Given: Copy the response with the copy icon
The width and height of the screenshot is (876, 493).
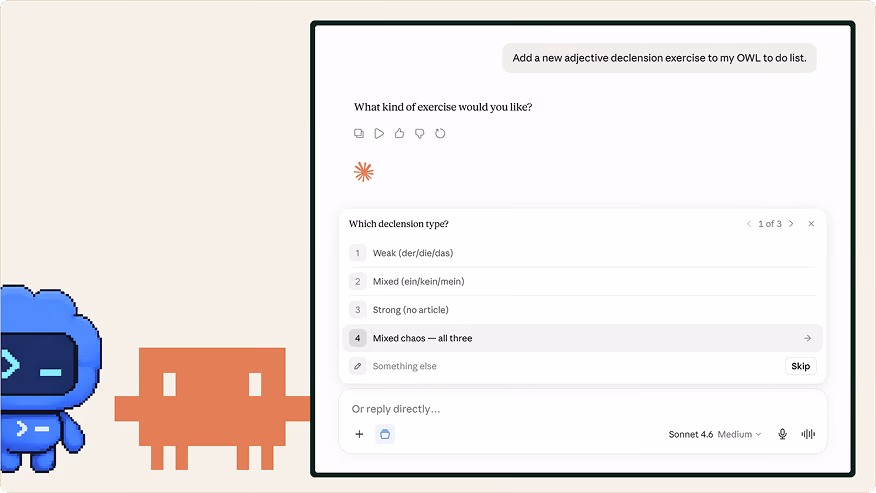Looking at the screenshot, I should (x=359, y=134).
